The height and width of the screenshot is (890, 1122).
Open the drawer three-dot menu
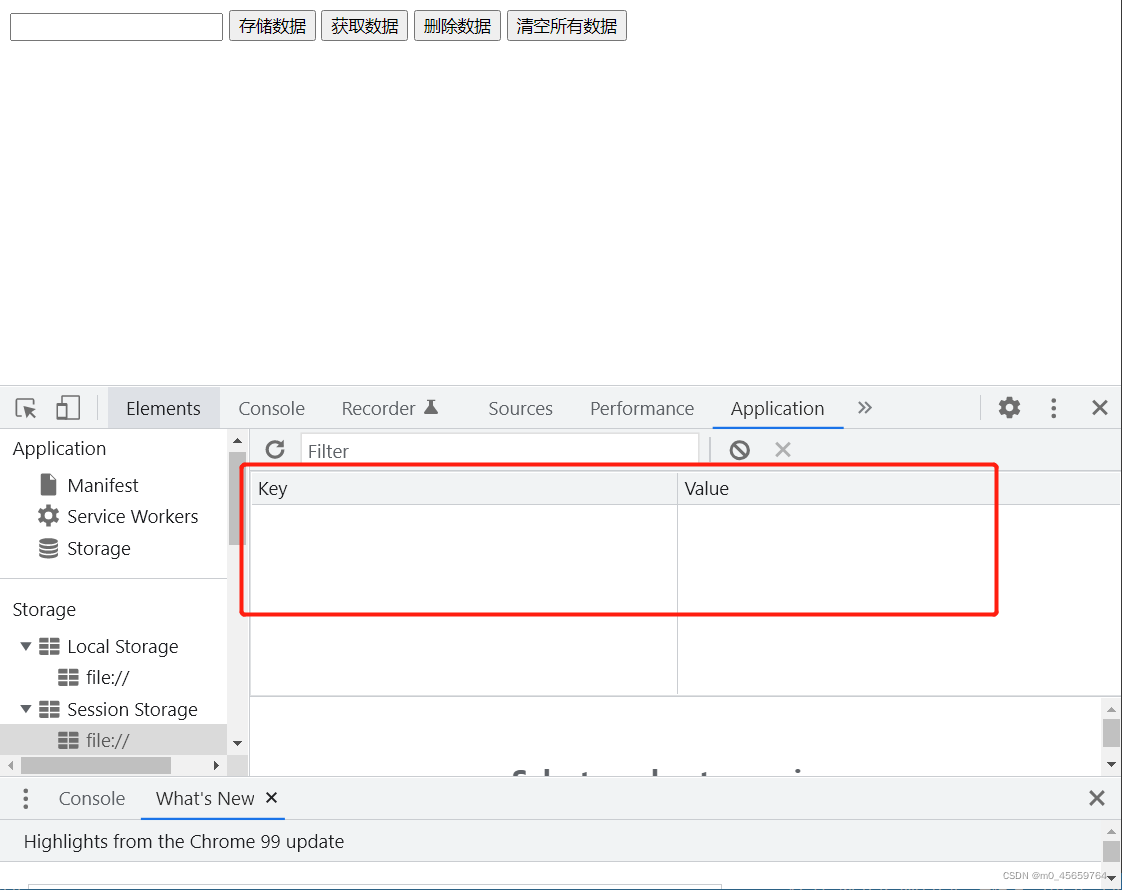point(25,798)
